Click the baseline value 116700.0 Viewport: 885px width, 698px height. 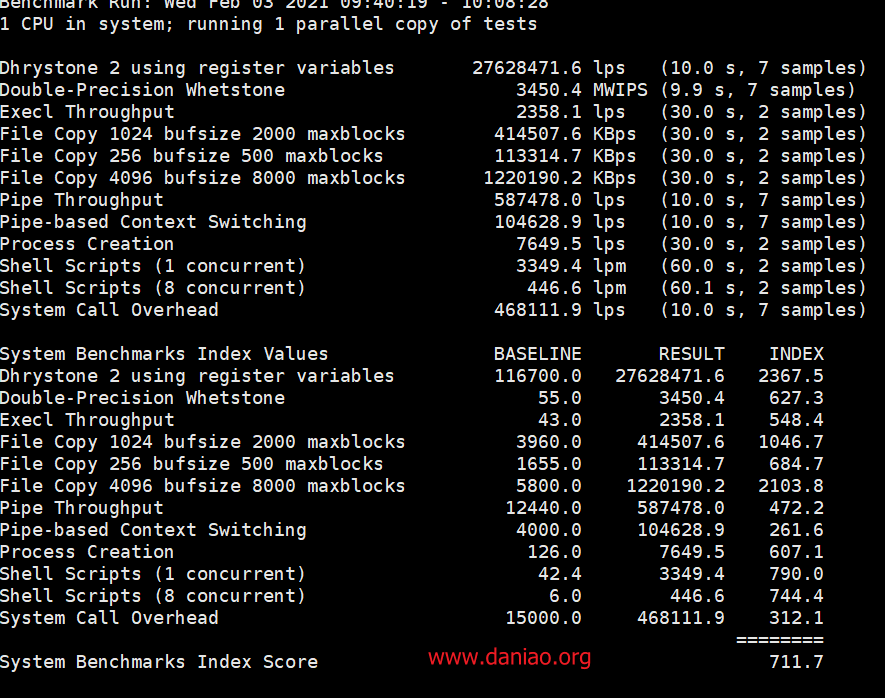[537, 376]
